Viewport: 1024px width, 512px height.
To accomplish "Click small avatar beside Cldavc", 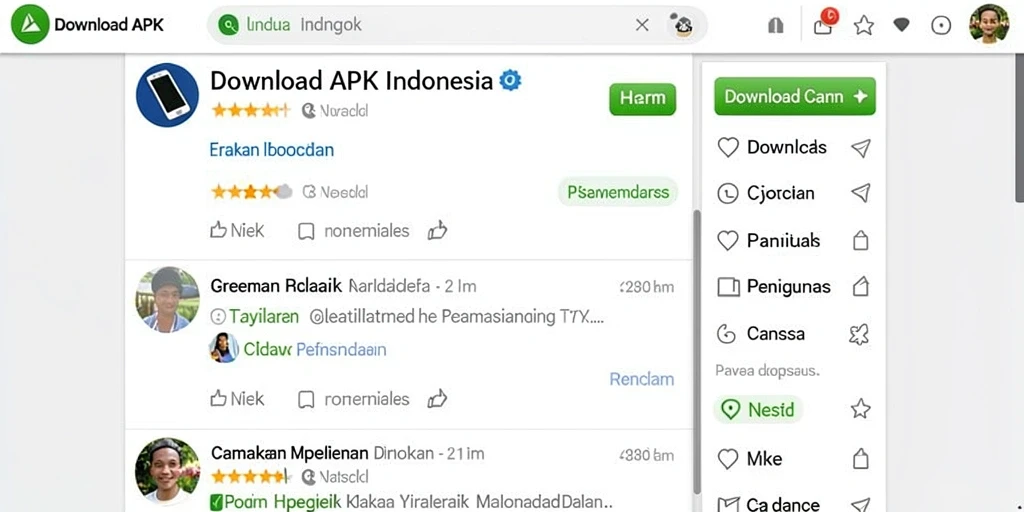I will tap(223, 347).
